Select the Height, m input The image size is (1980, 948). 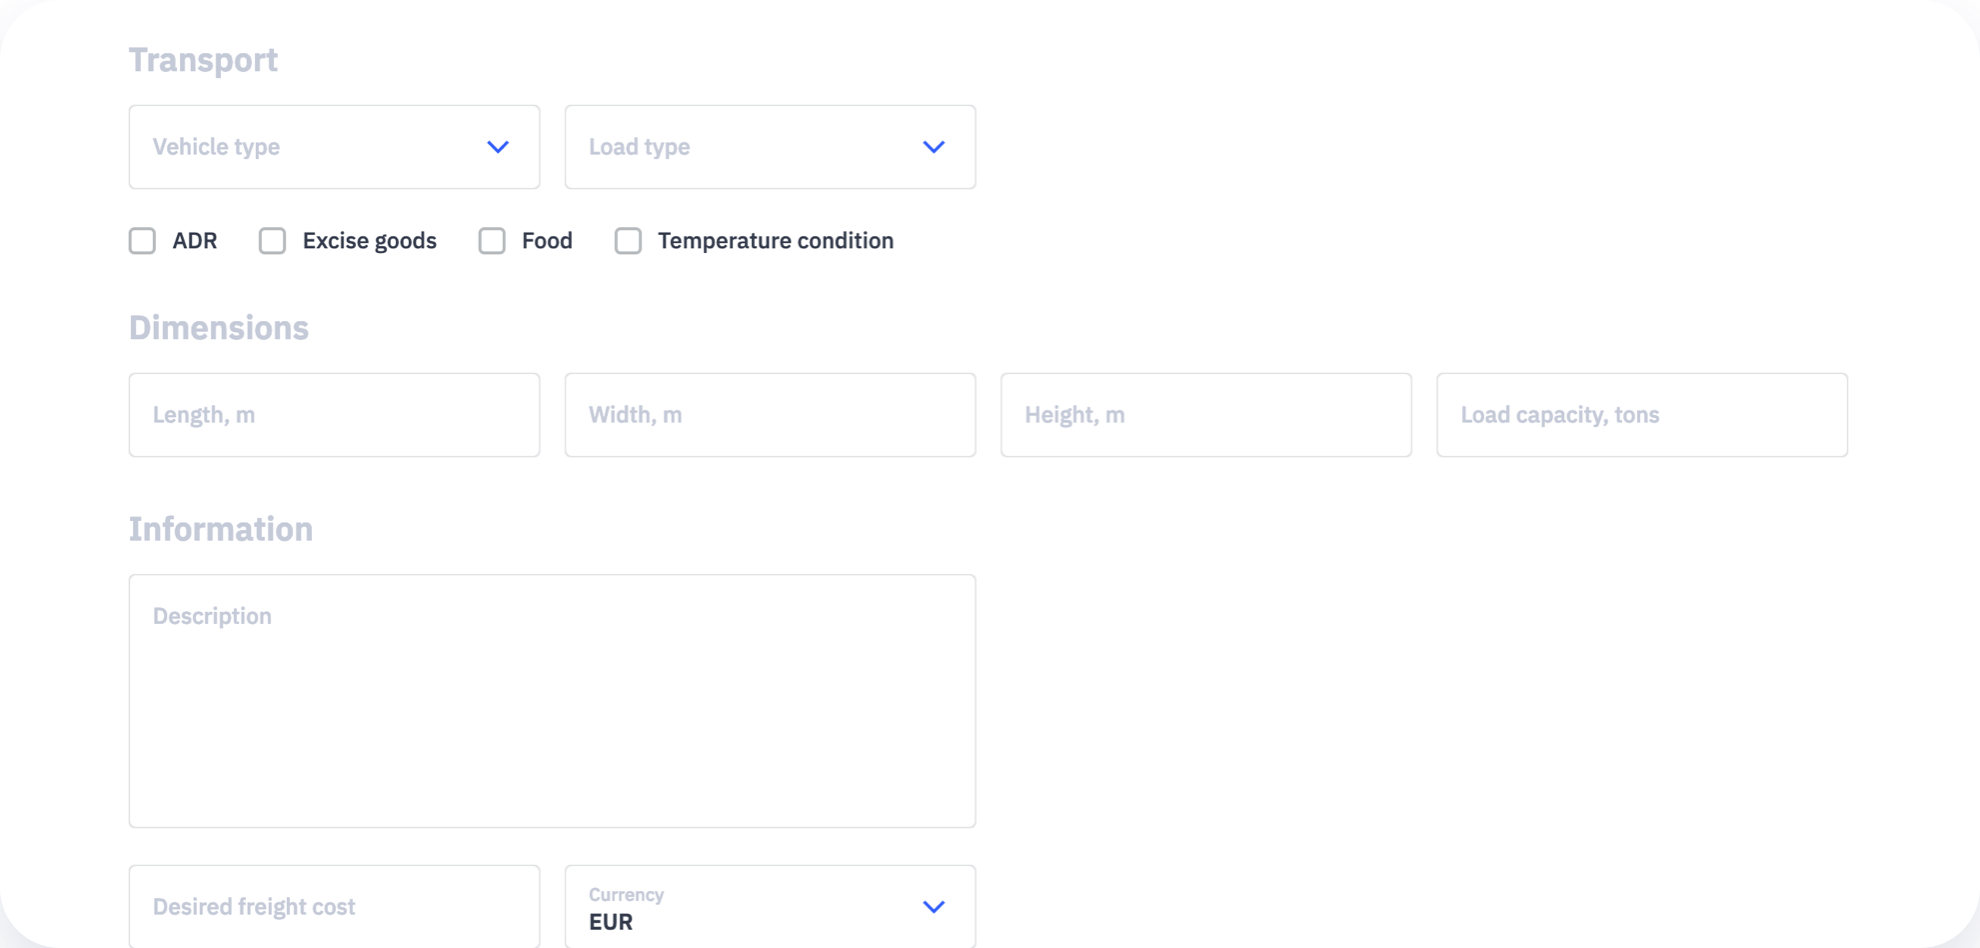[1206, 415]
